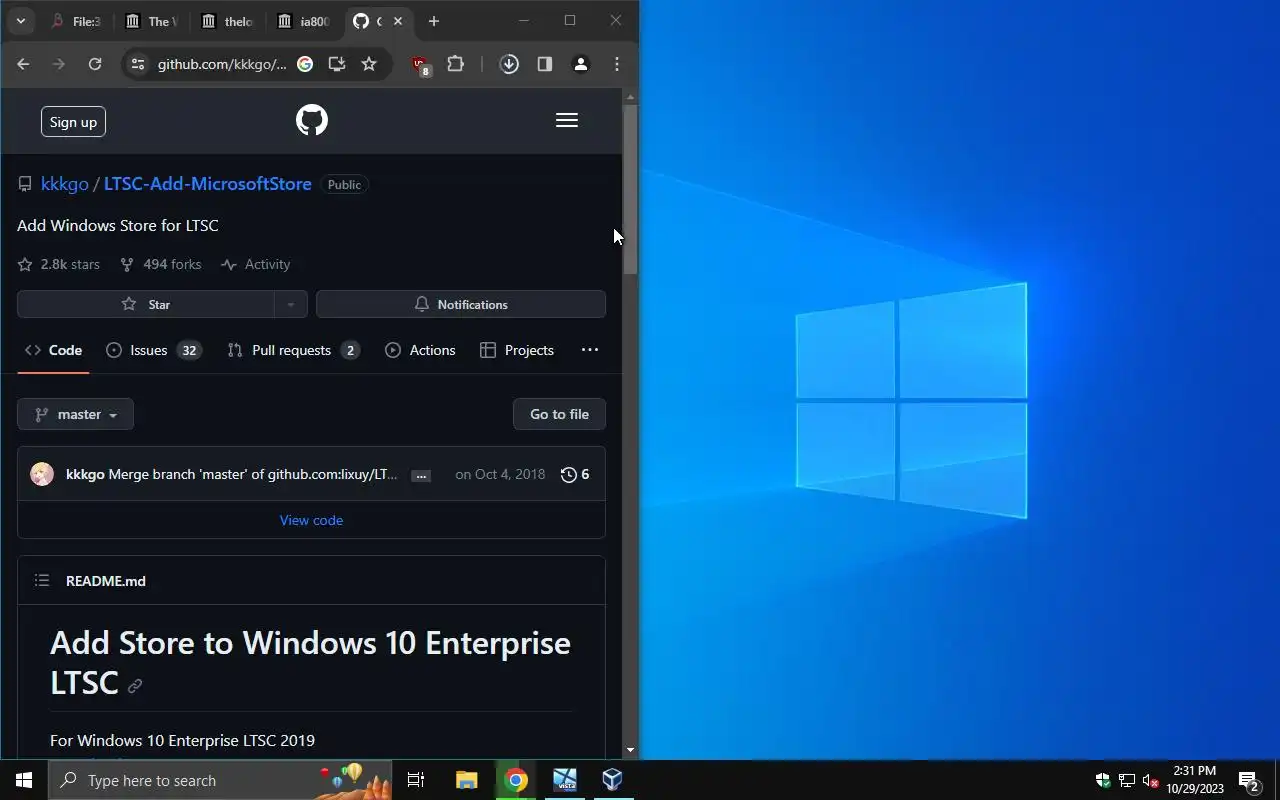
Task: Toggle the Chrome side panel
Action: (x=545, y=64)
